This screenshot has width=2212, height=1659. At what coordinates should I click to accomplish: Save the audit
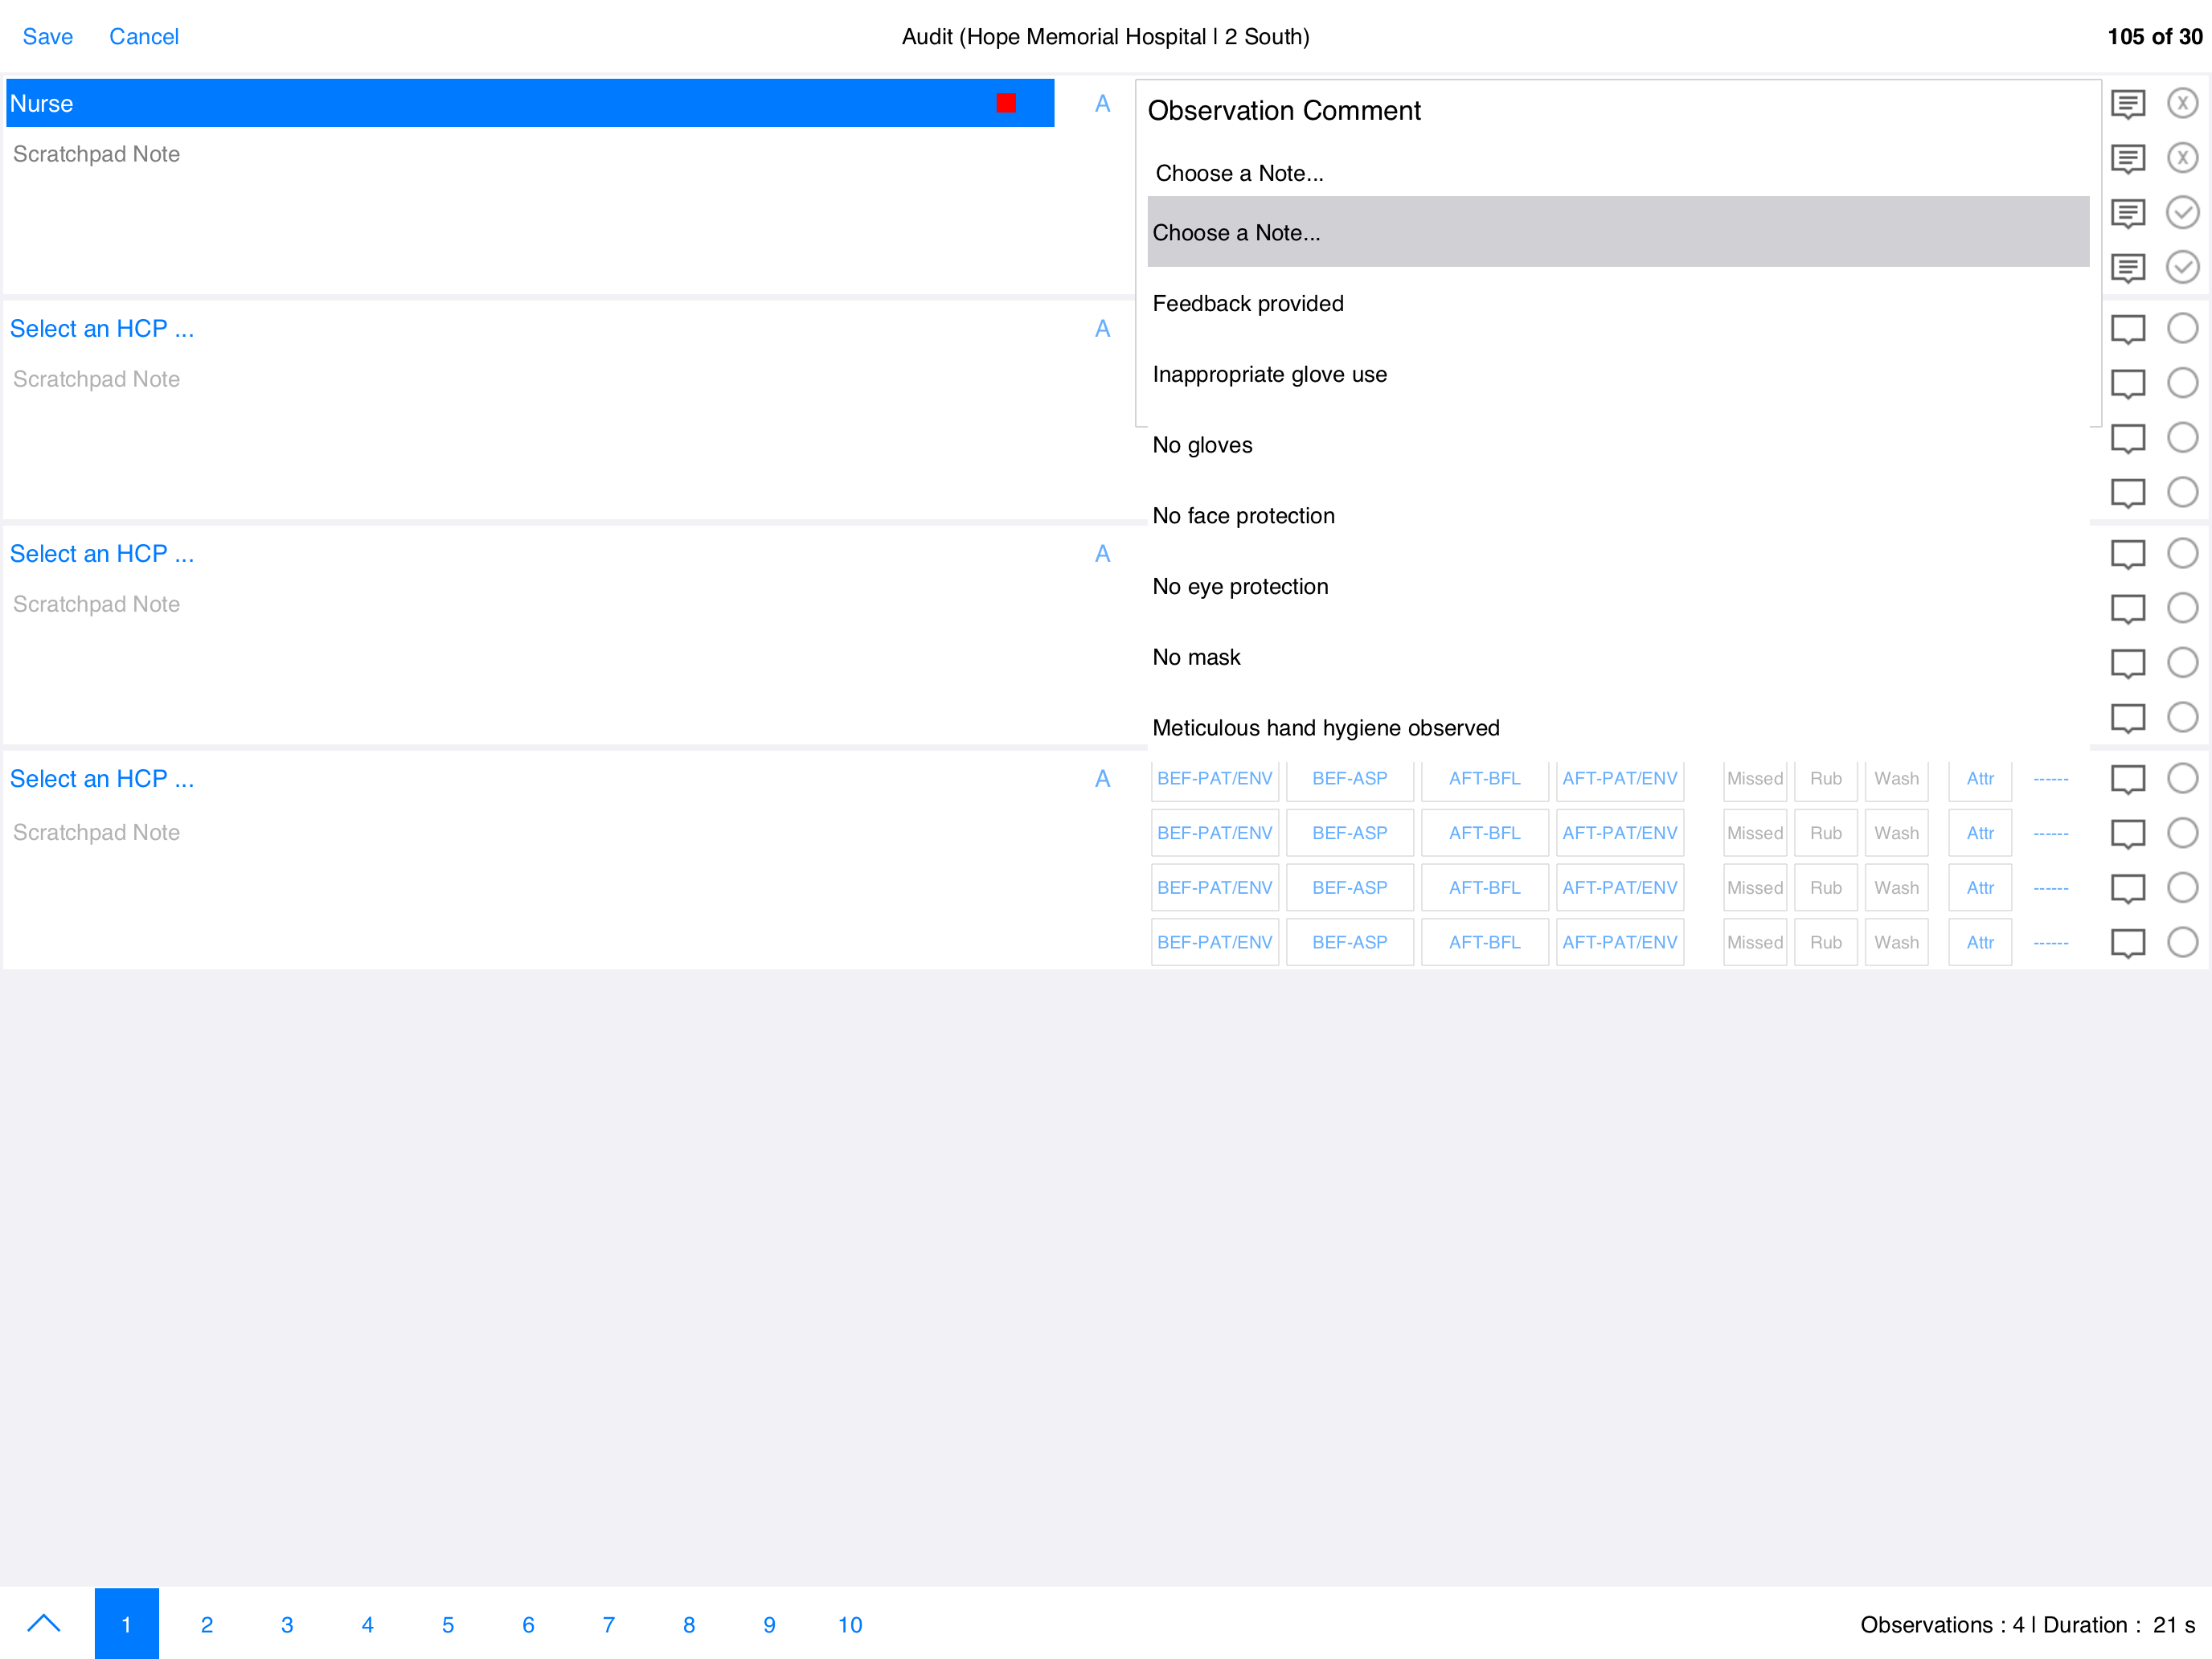tap(48, 37)
